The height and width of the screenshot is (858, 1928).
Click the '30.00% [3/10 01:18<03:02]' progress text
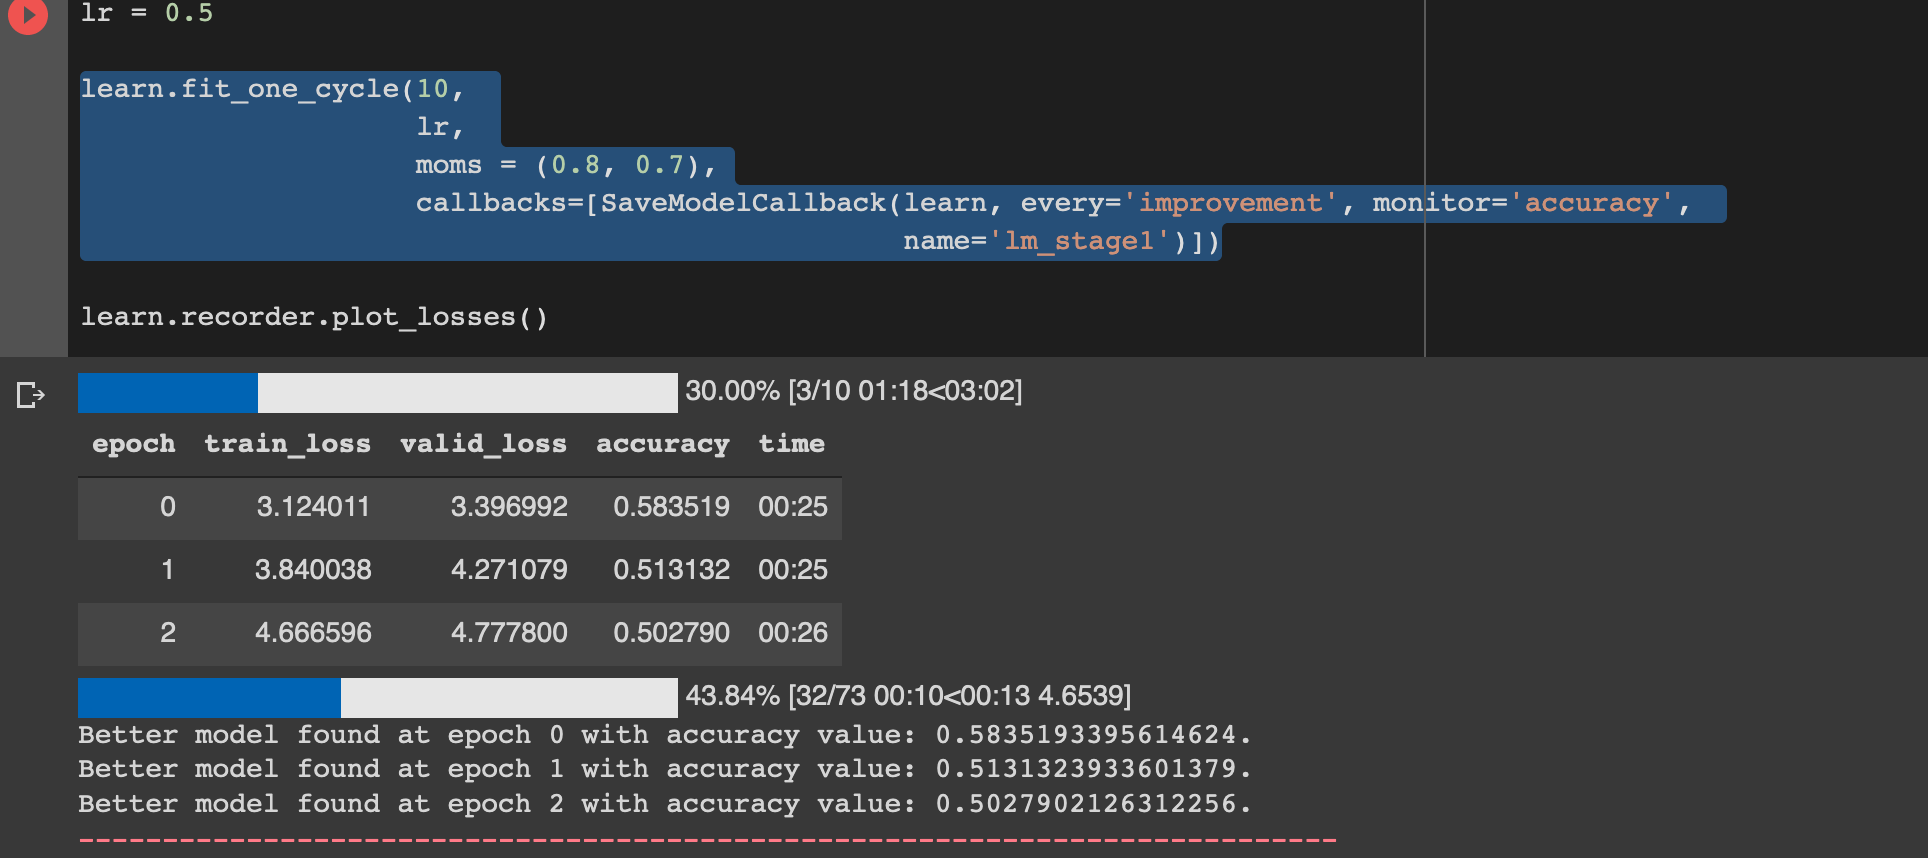(x=854, y=391)
